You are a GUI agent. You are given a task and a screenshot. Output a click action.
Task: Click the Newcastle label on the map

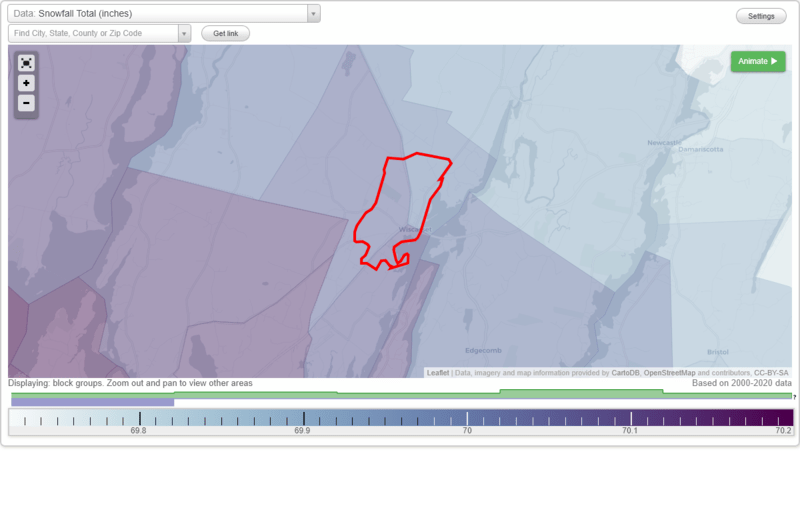[664, 143]
